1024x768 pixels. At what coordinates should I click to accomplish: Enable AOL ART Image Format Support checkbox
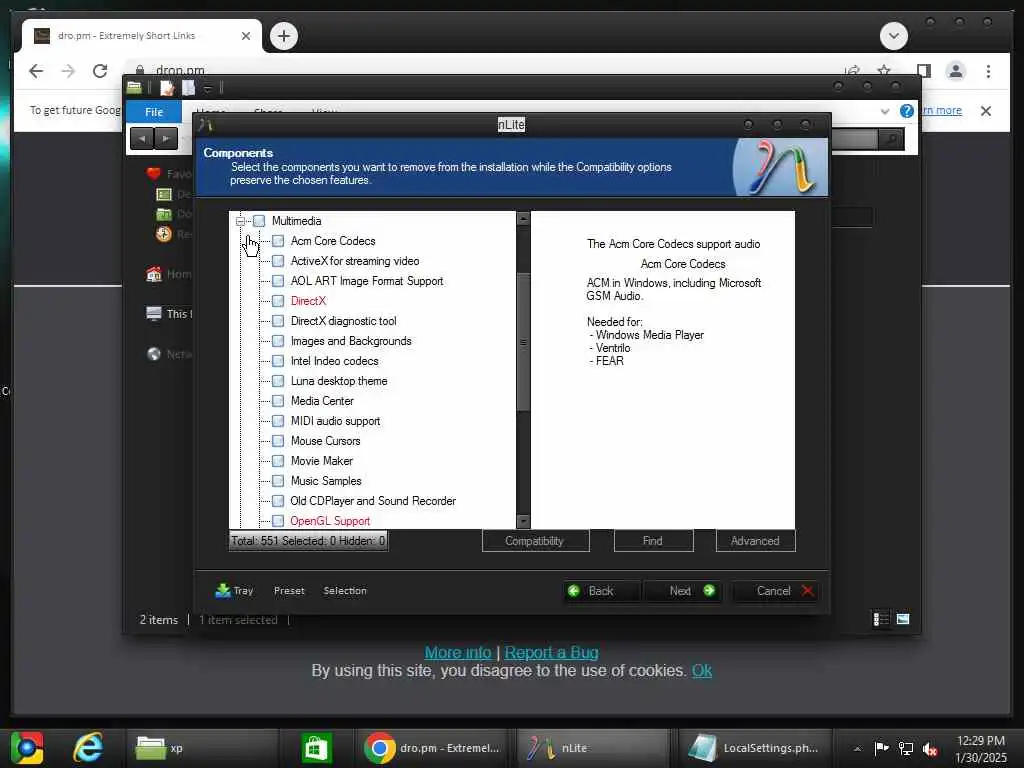[278, 281]
